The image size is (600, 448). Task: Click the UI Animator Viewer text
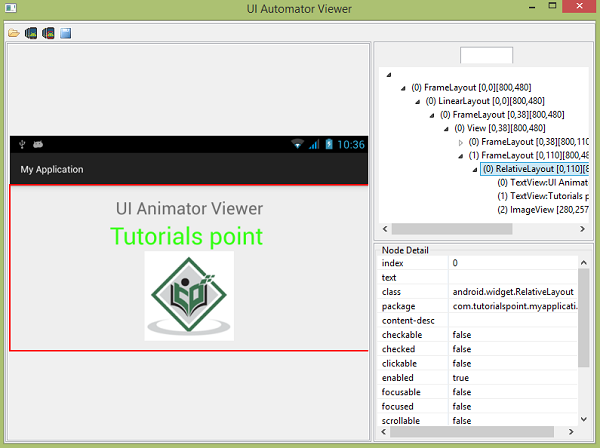(189, 209)
